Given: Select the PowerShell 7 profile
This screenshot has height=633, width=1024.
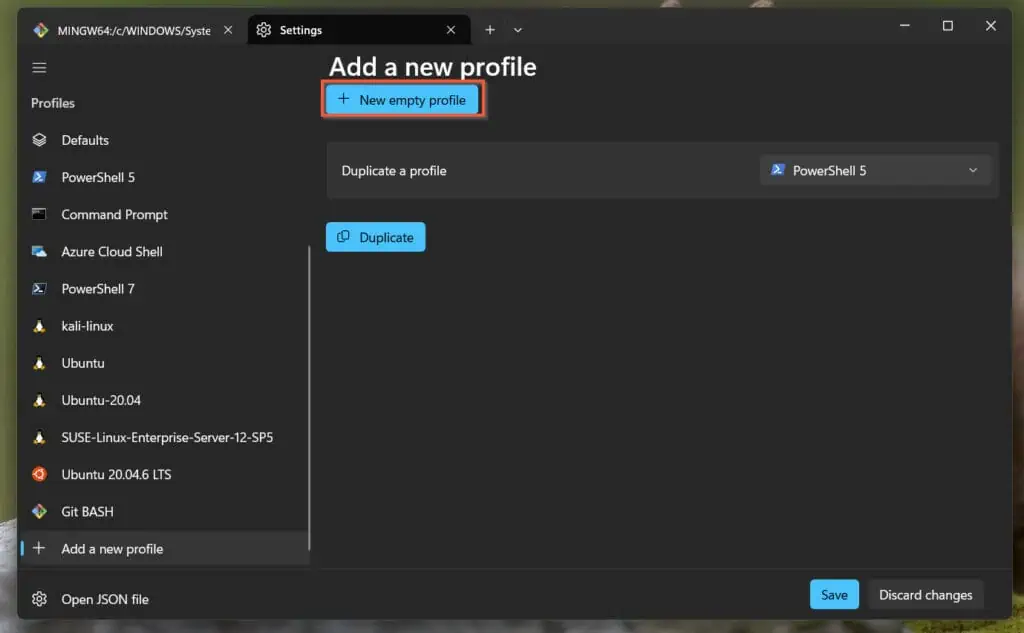Looking at the screenshot, I should tap(165, 289).
